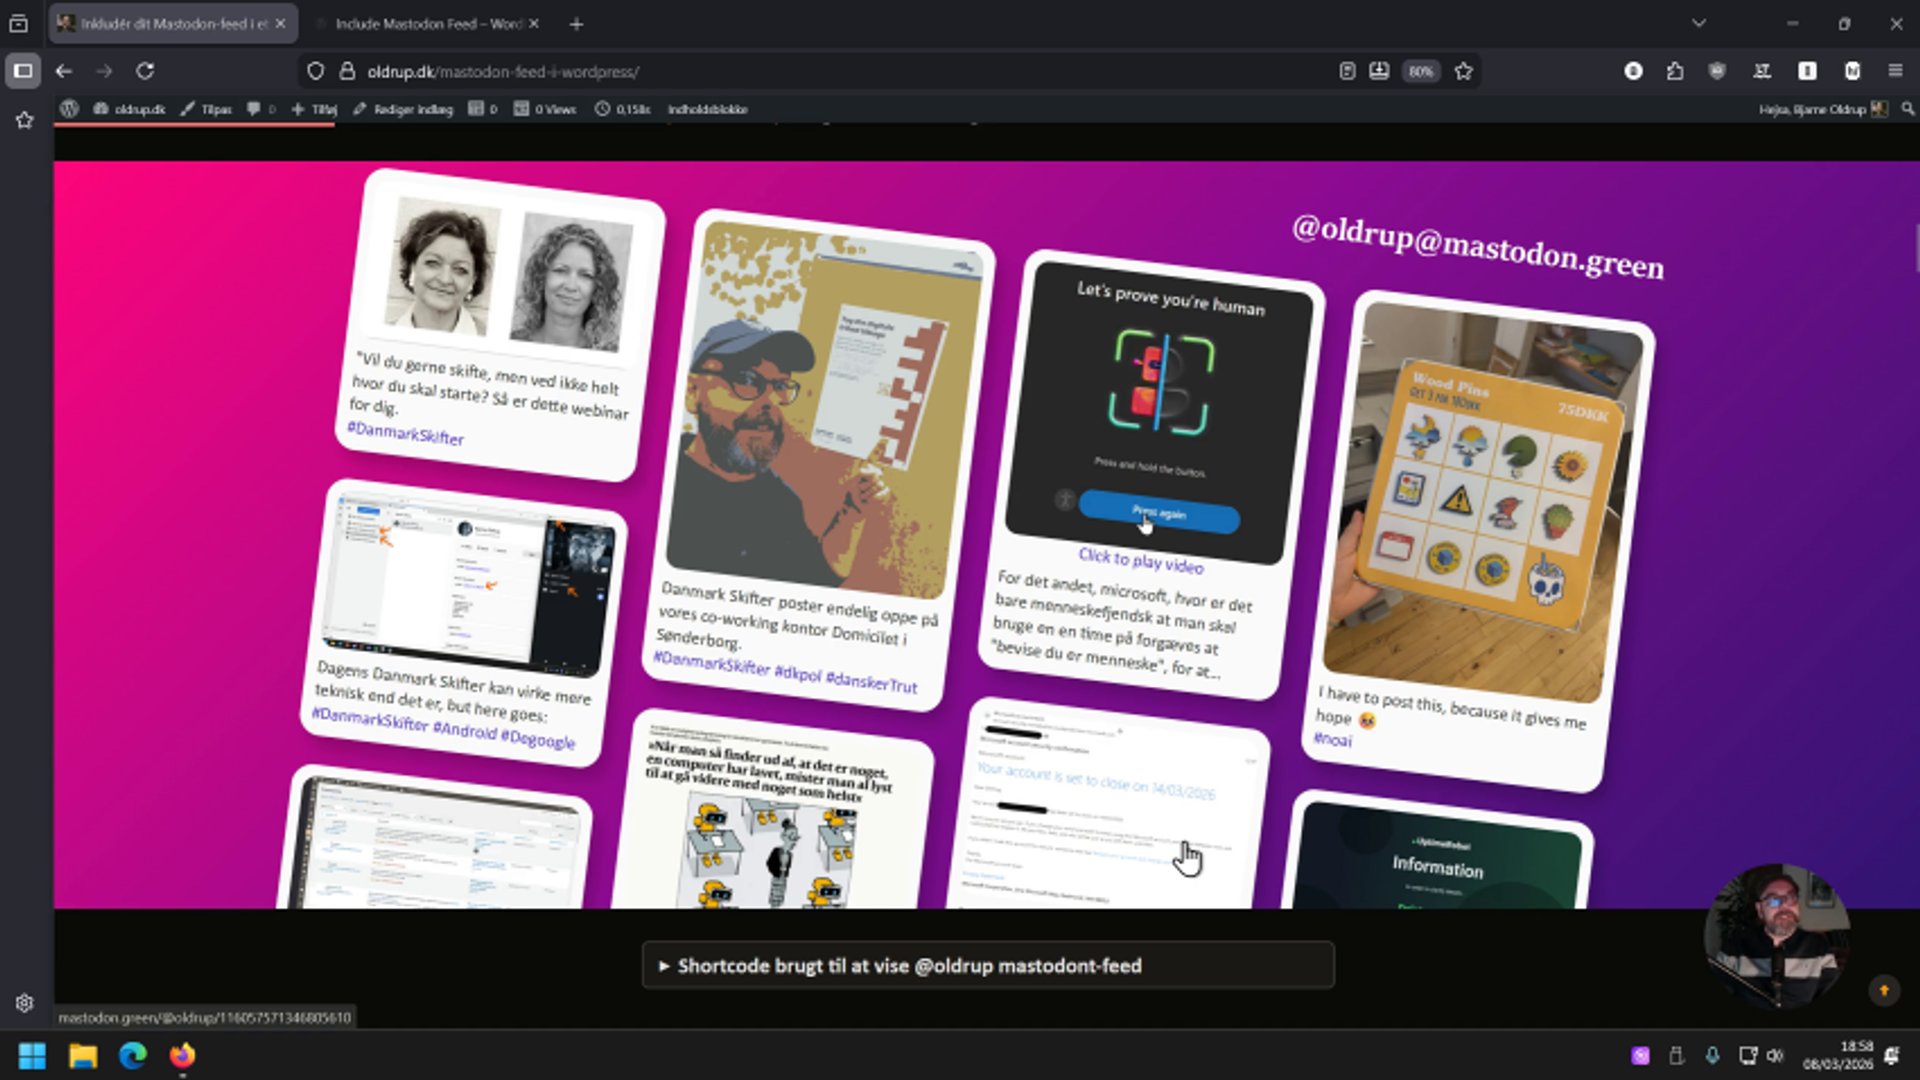This screenshot has height=1080, width=1920.
Task: Click the @oldrup@mastodon.green handle link
Action: point(1478,247)
